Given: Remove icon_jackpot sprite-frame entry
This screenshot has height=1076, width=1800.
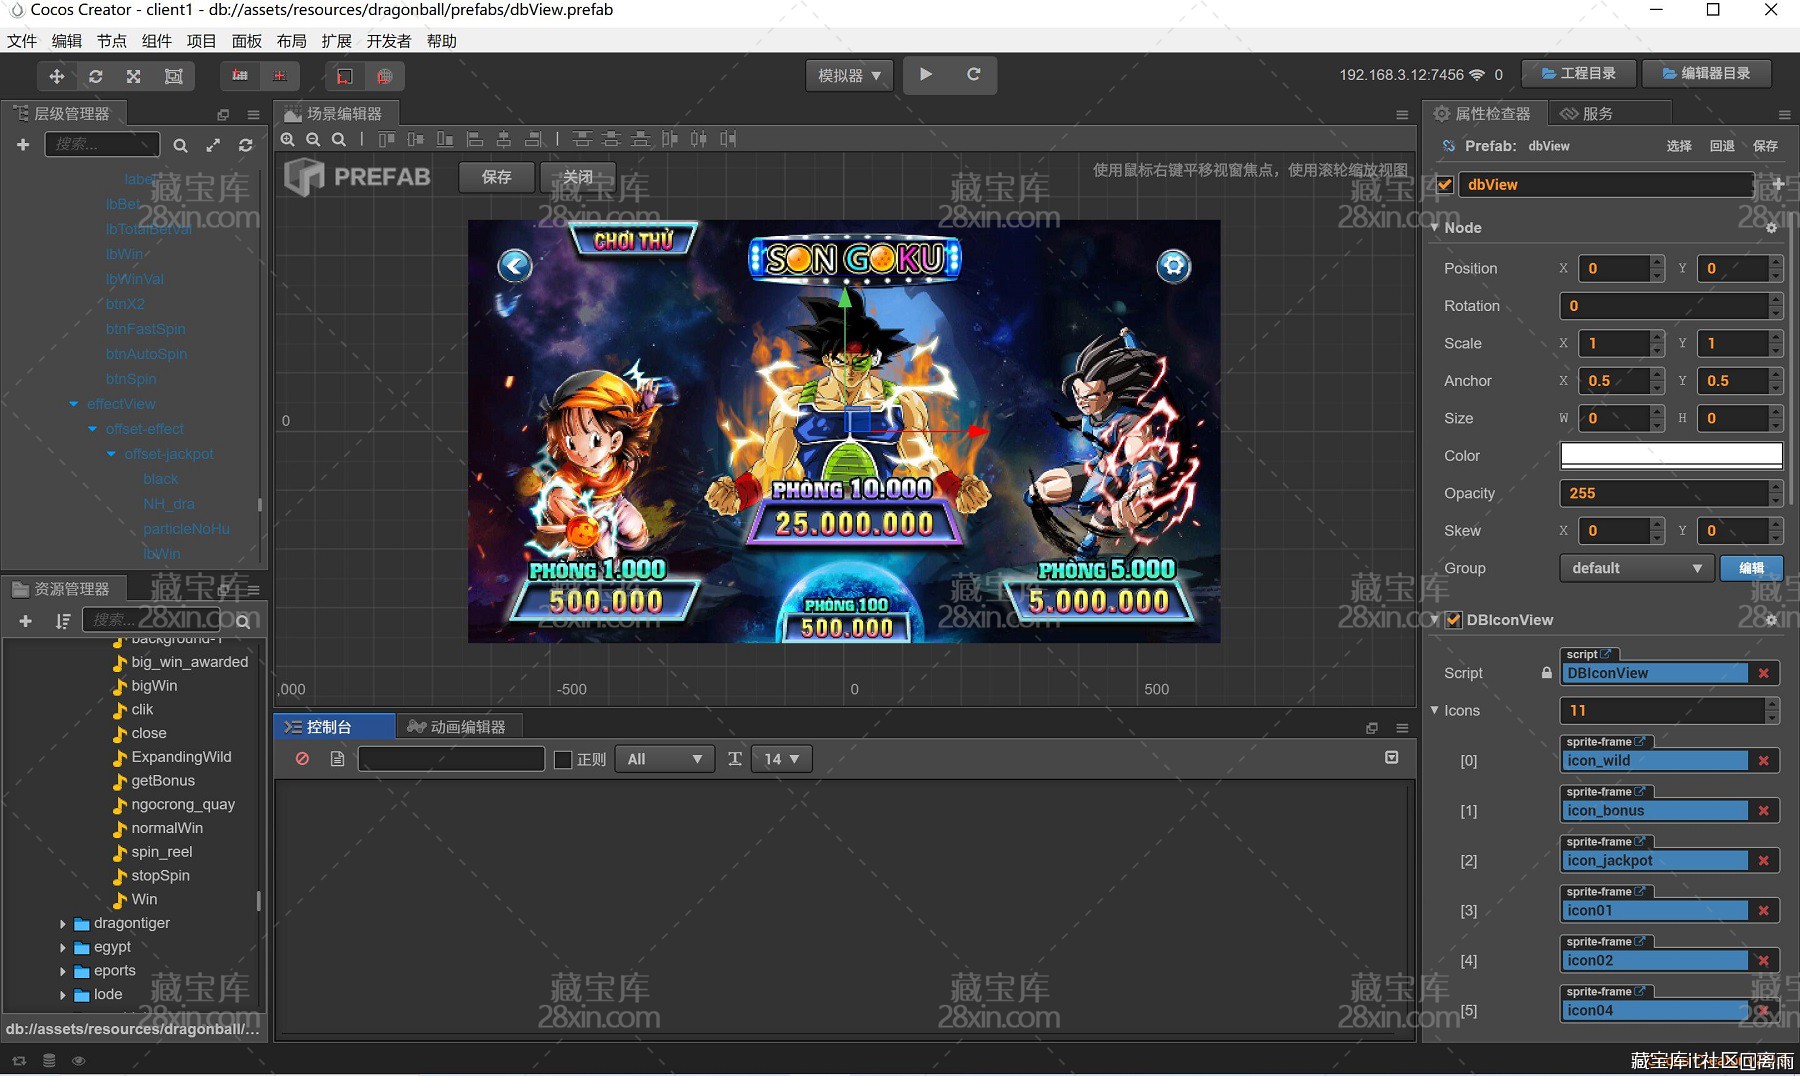Looking at the screenshot, I should [x=1764, y=860].
